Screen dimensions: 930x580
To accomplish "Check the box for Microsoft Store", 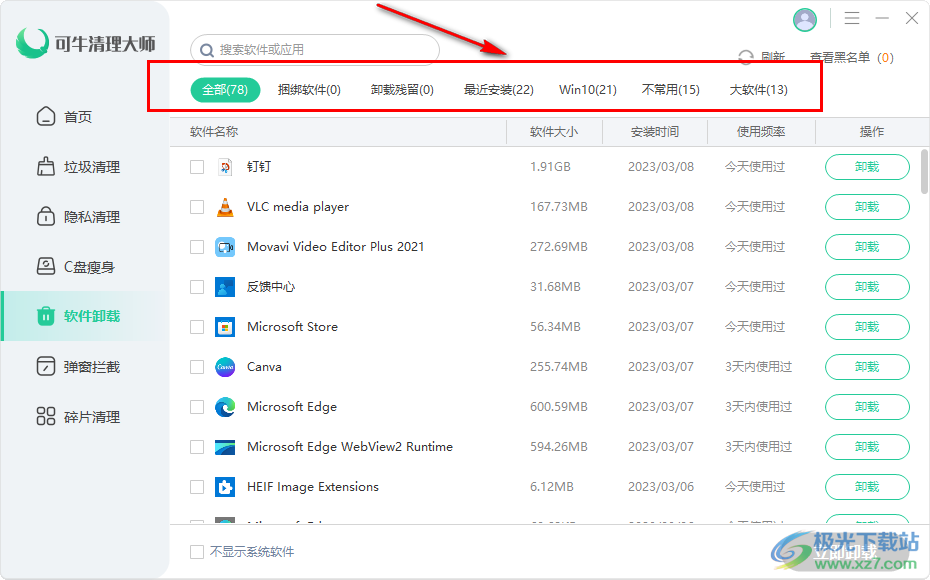I will pyautogui.click(x=197, y=327).
